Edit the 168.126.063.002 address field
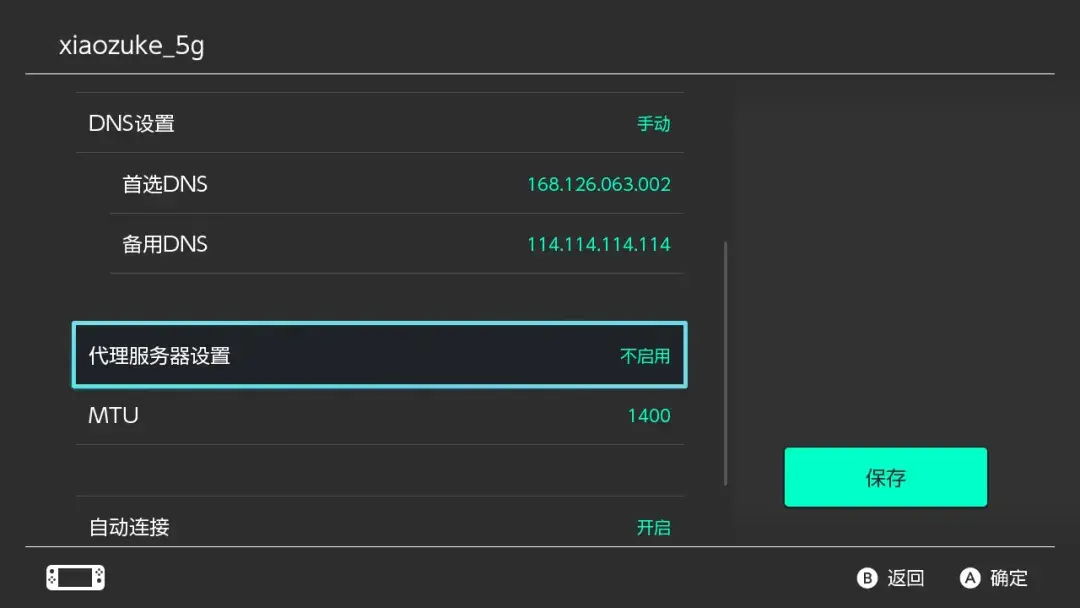Viewport: 1080px width, 608px height. (599, 185)
